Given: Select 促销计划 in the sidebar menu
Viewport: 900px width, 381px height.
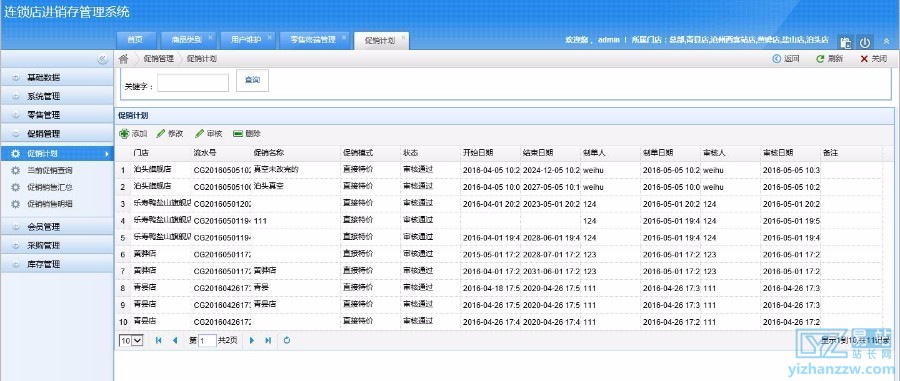Looking at the screenshot, I should [57, 154].
